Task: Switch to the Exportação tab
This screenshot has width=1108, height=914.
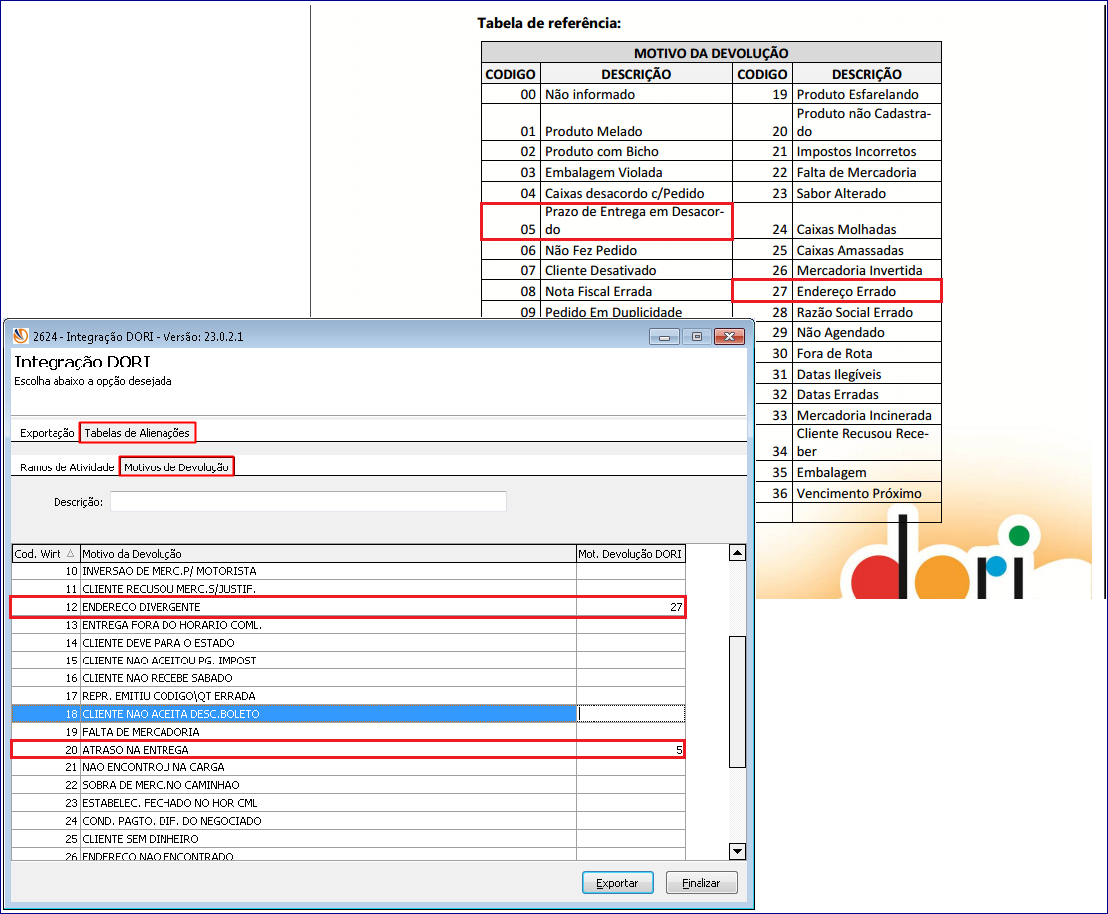Action: tap(47, 433)
